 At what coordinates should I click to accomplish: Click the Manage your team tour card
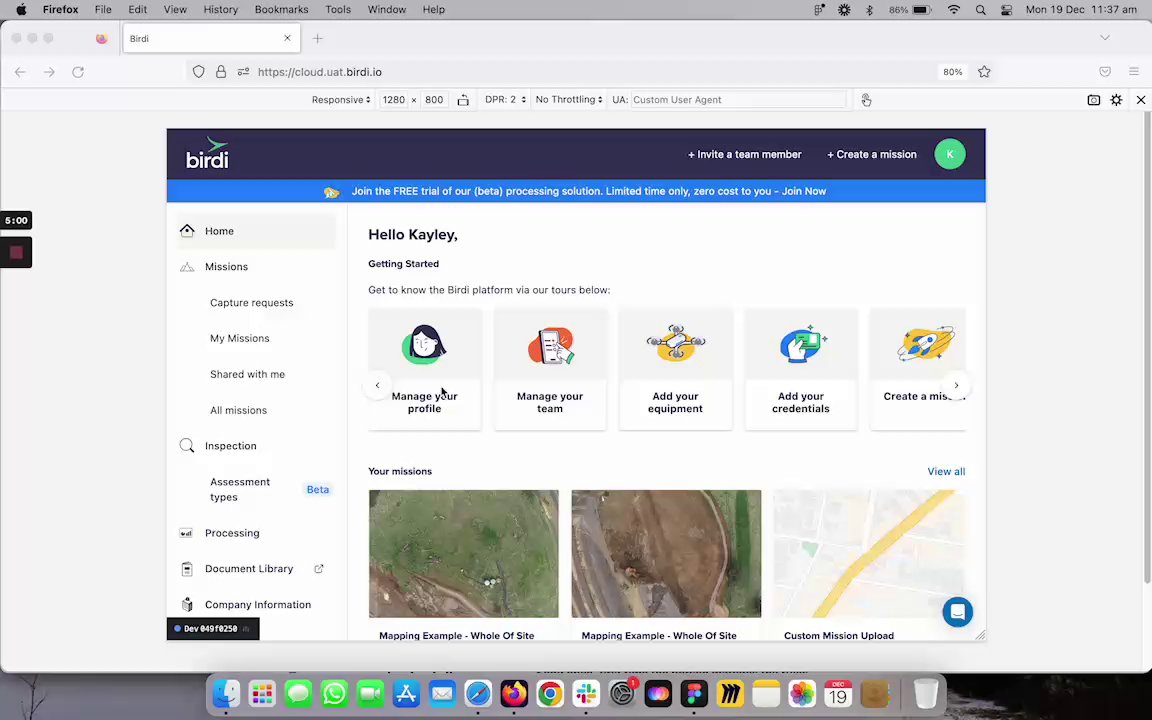point(550,369)
